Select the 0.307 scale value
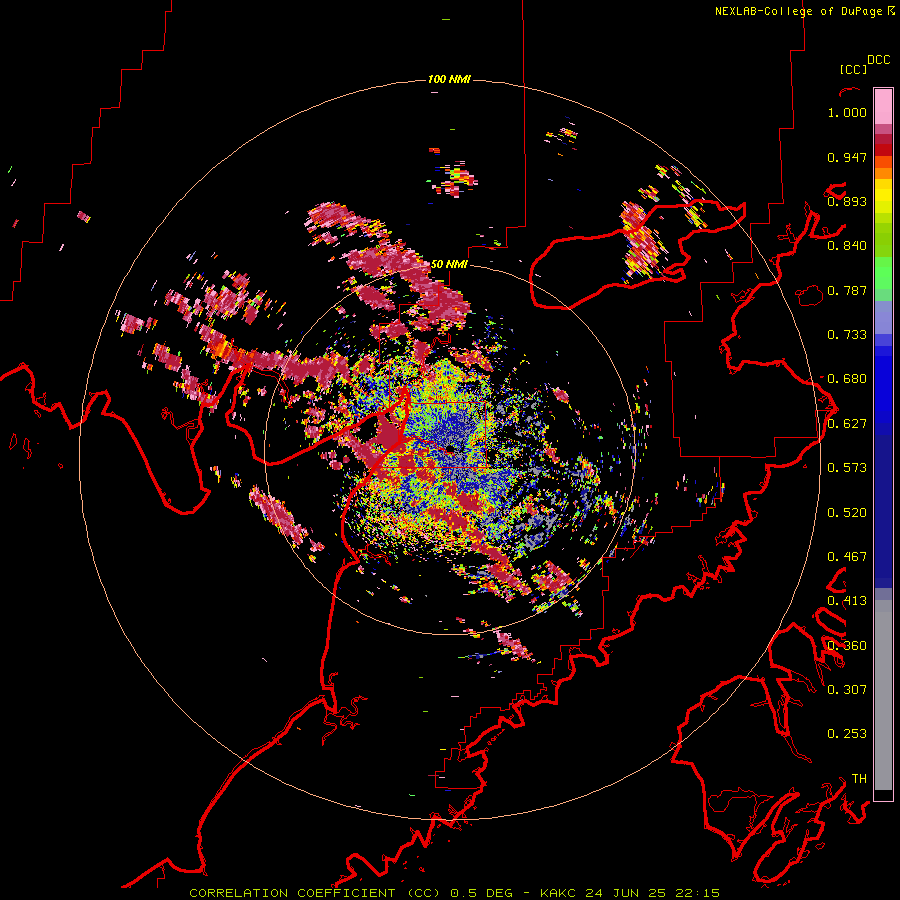Screen dimensions: 900x900 847,690
